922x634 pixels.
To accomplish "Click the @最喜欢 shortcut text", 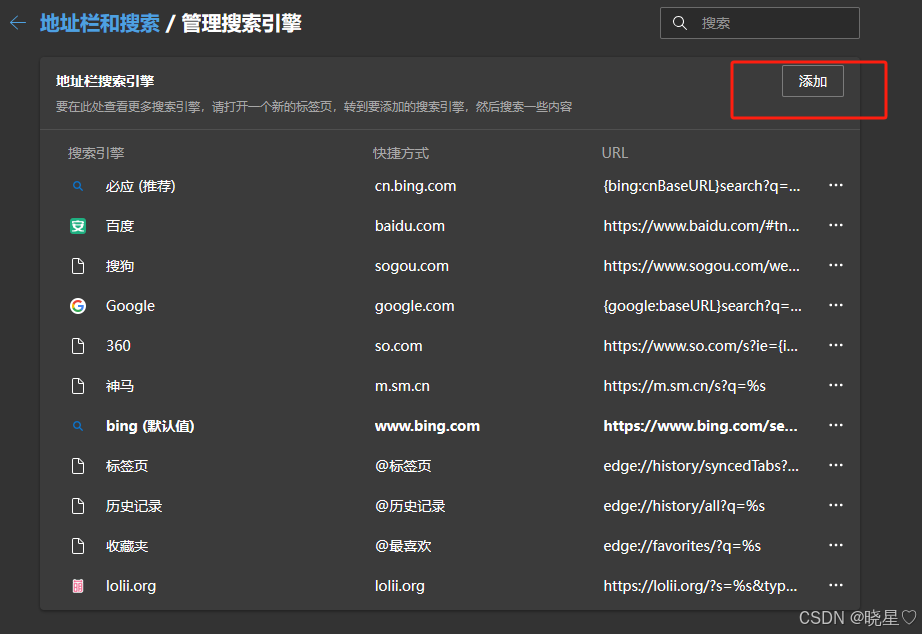I will click(x=403, y=546).
